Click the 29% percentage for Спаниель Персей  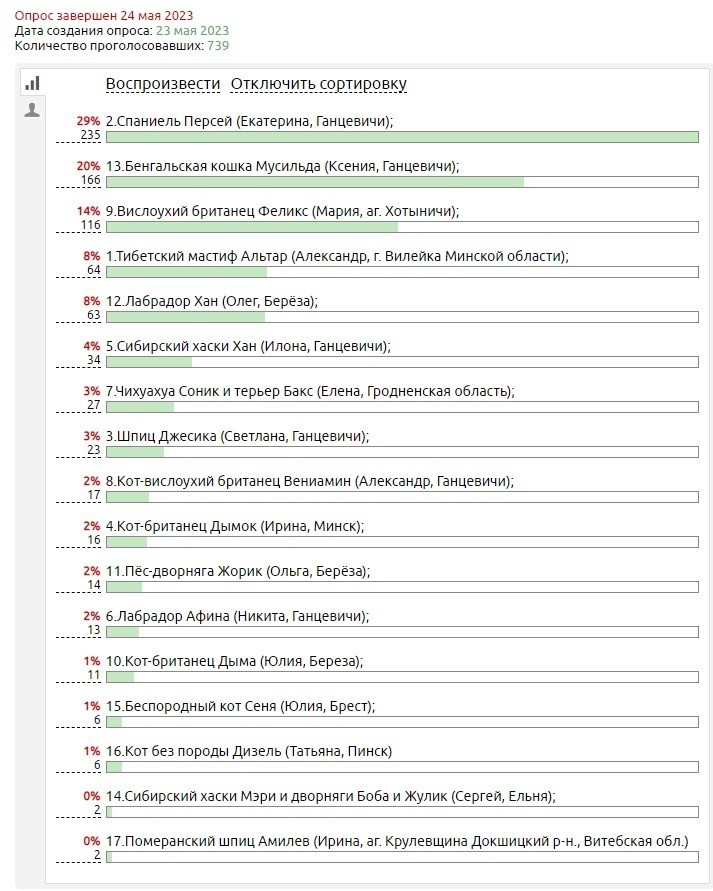(x=89, y=121)
